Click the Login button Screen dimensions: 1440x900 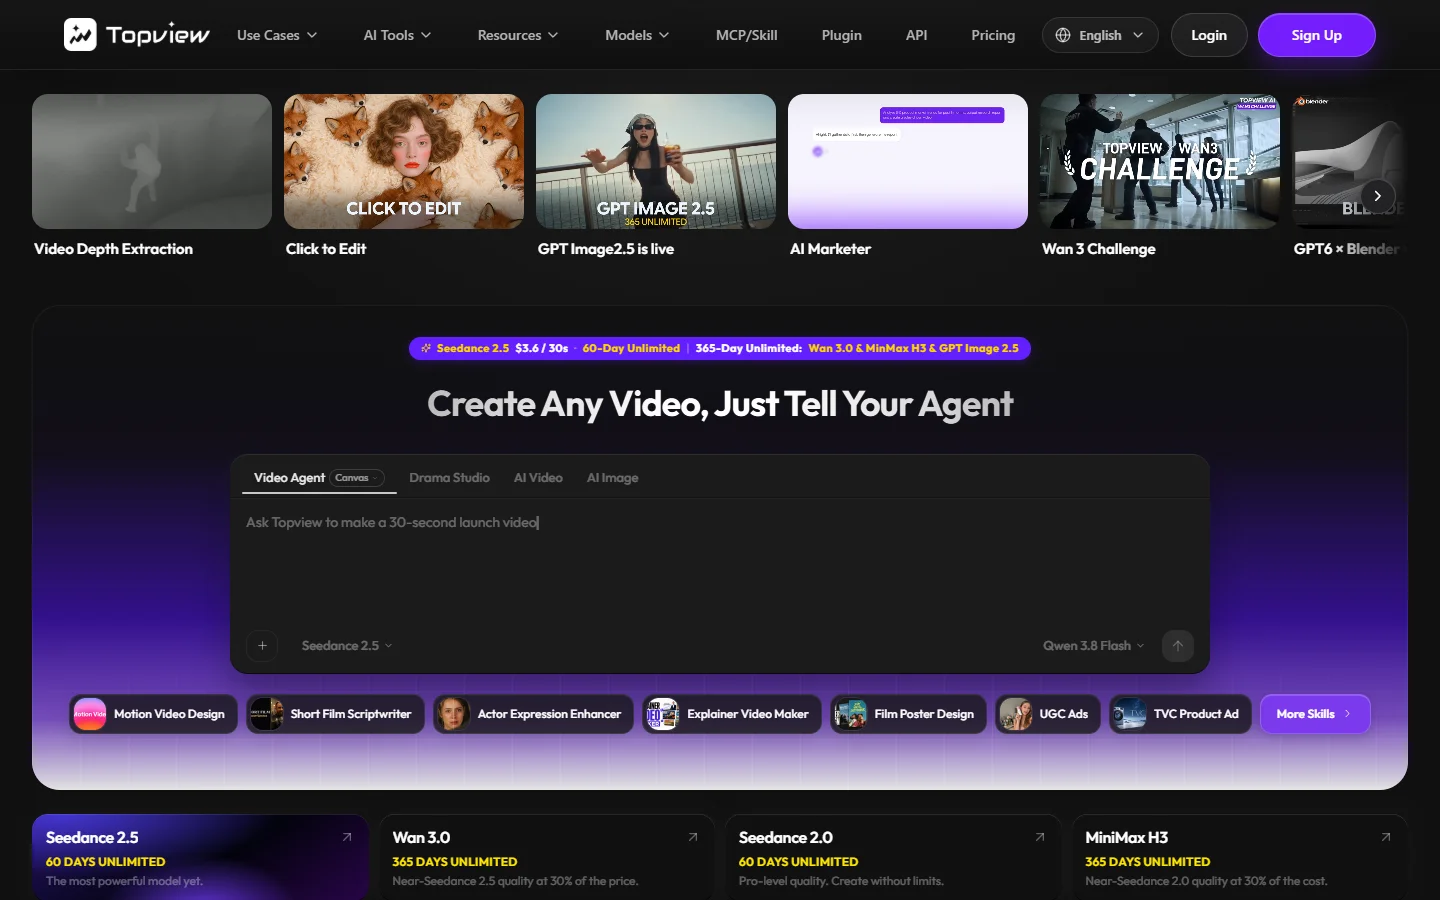coord(1209,35)
